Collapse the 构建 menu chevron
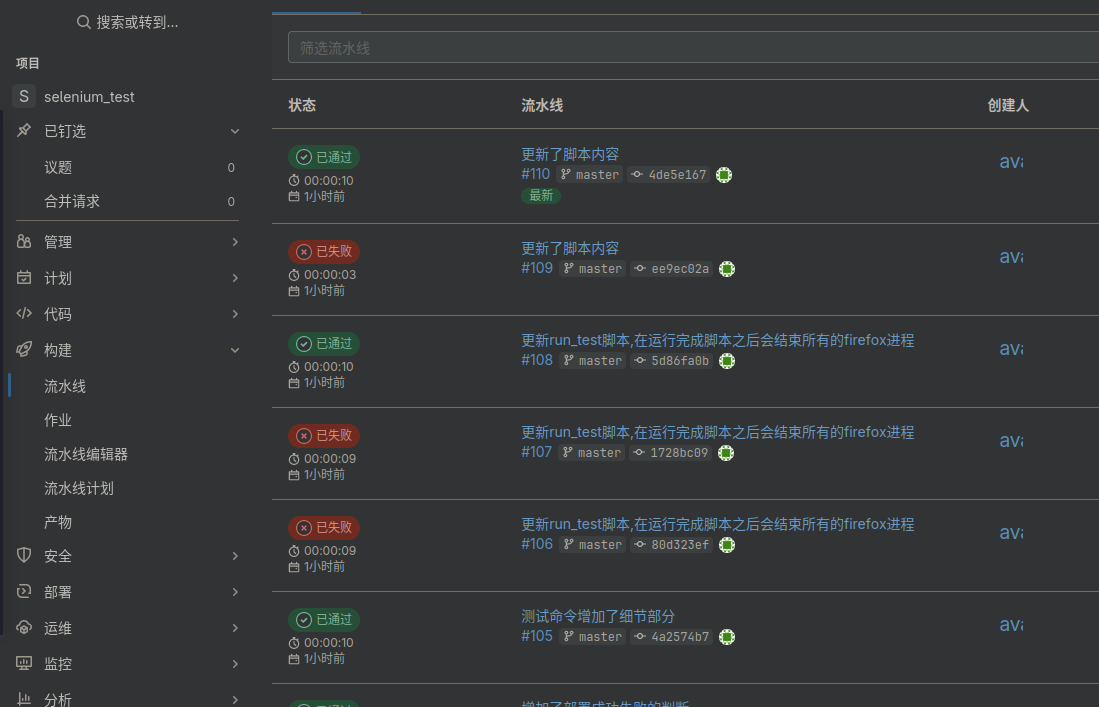Image resolution: width=1099 pixels, height=707 pixels. [x=235, y=350]
